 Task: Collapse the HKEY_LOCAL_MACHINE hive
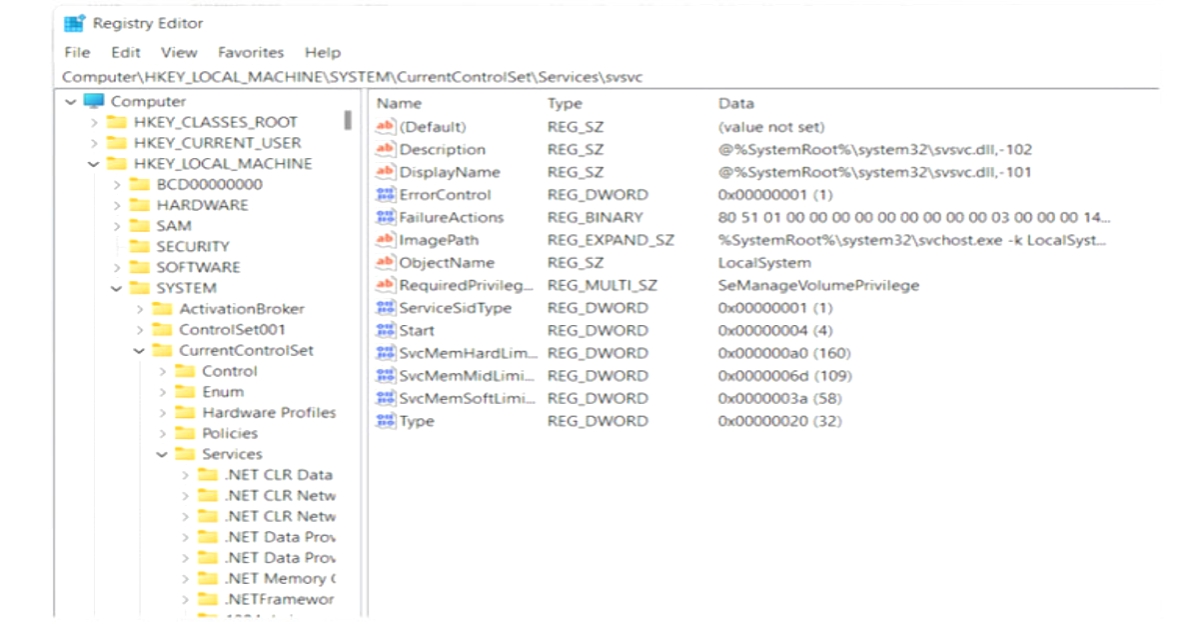tap(93, 164)
